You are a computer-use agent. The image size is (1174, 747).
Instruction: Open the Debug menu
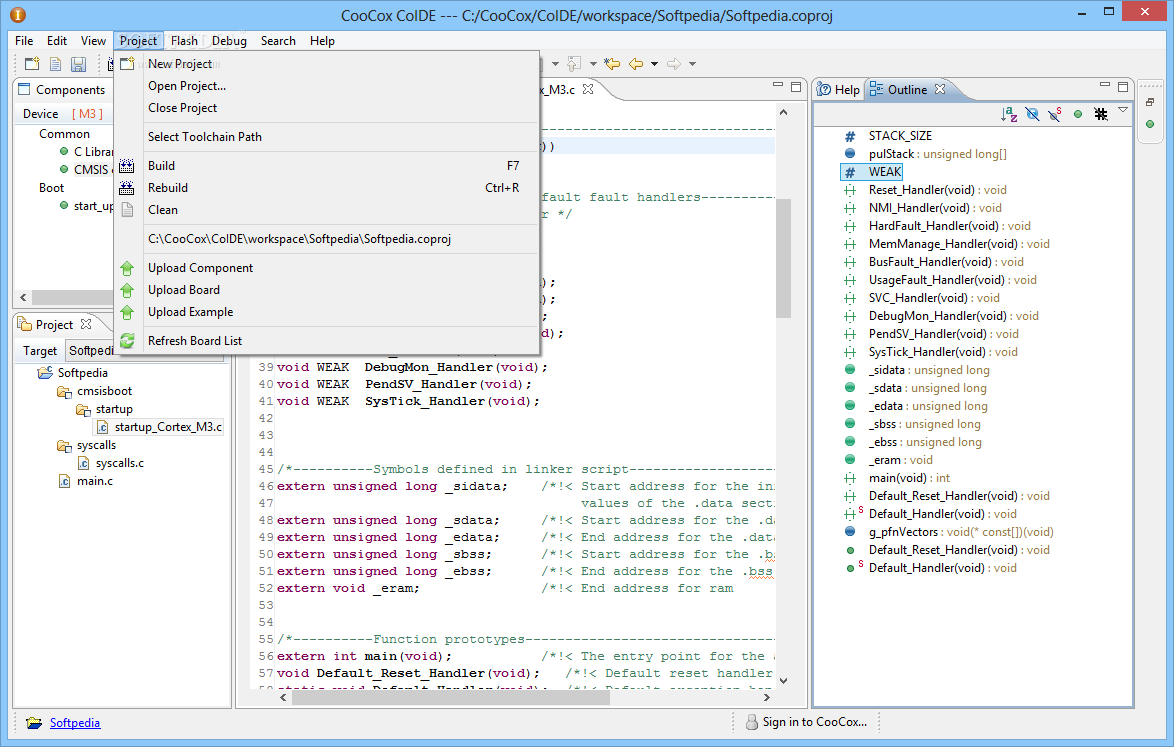click(229, 40)
